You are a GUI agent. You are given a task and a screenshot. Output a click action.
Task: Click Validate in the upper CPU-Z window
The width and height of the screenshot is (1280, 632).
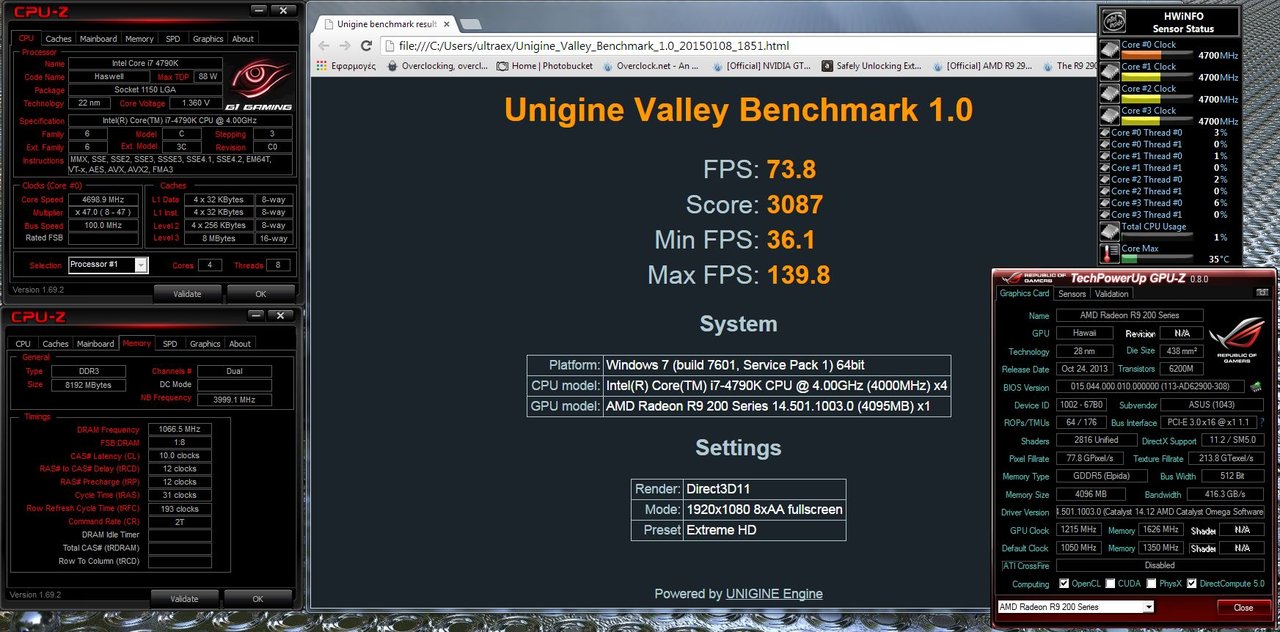tap(187, 294)
